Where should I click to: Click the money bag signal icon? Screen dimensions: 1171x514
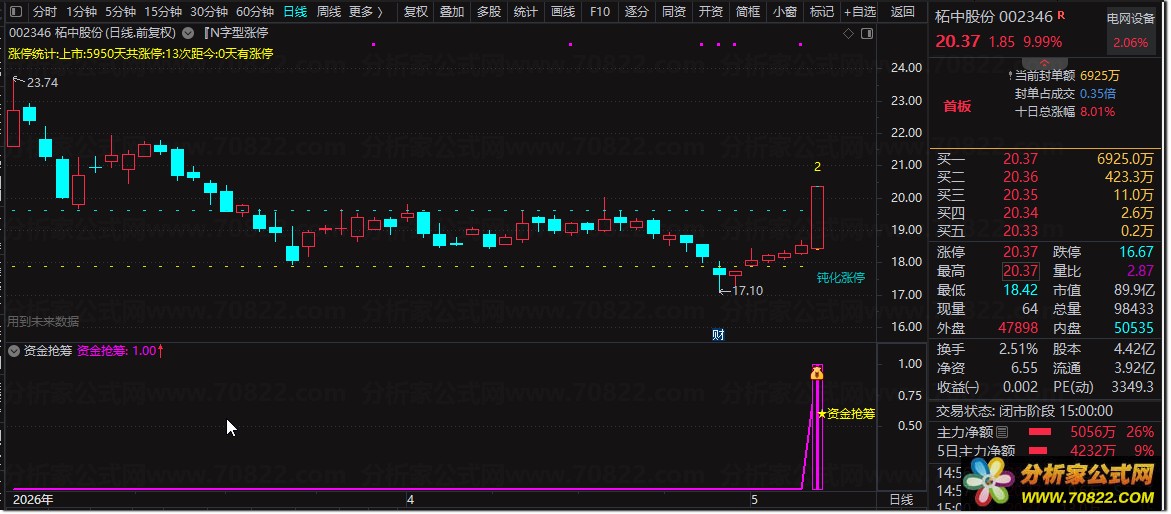pos(817,372)
